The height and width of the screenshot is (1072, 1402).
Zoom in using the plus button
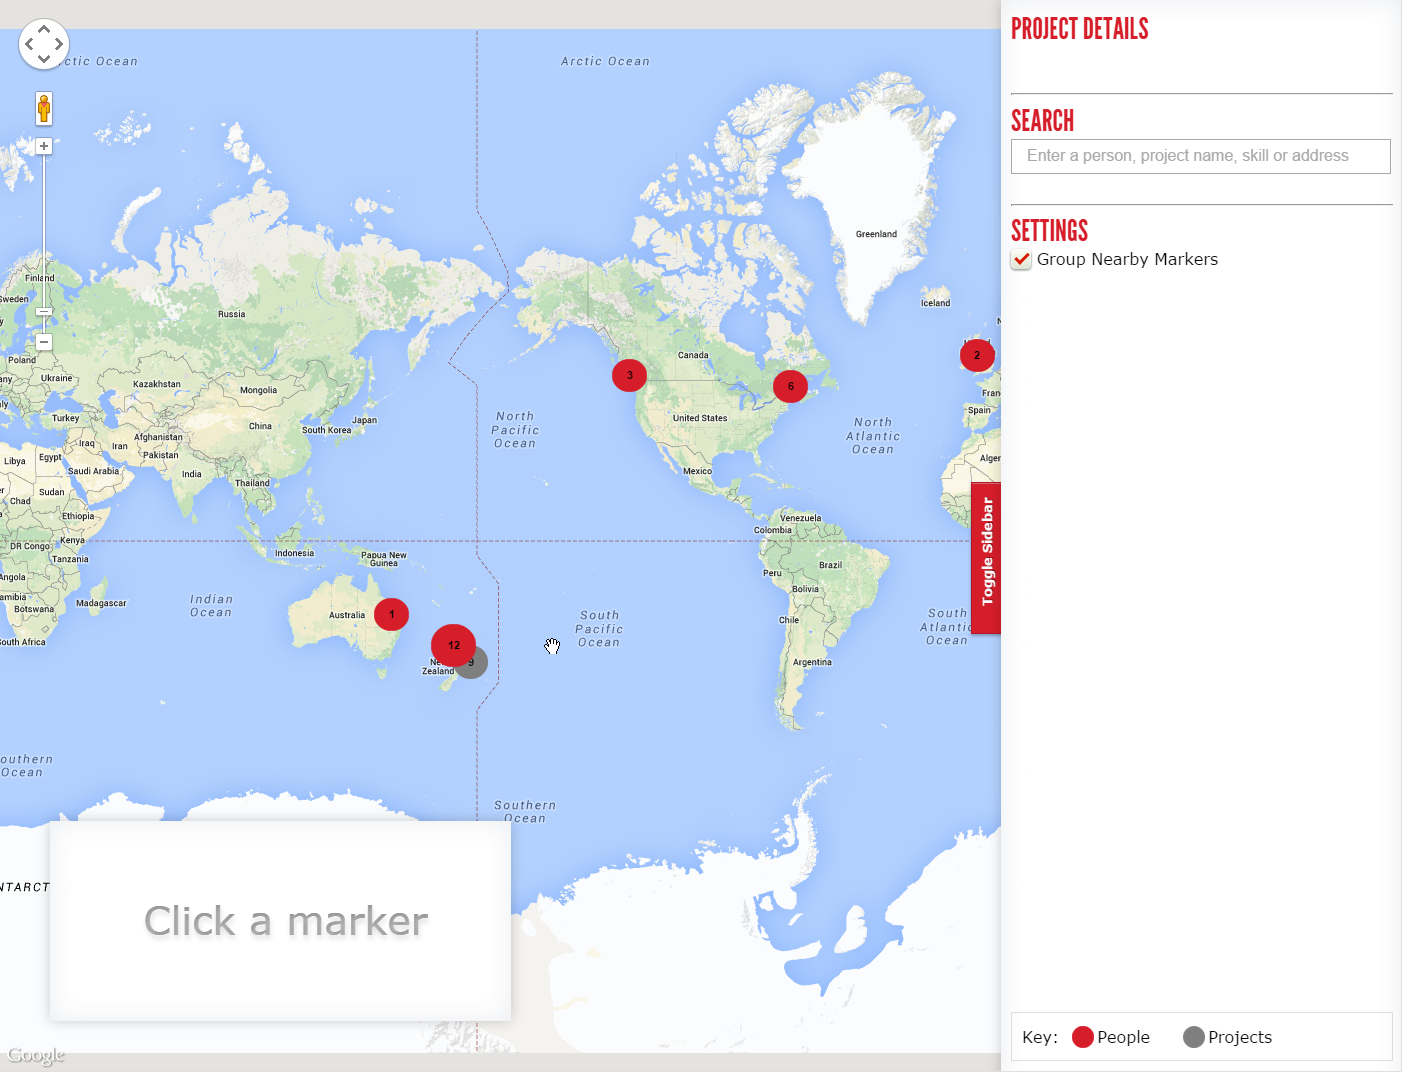[44, 146]
